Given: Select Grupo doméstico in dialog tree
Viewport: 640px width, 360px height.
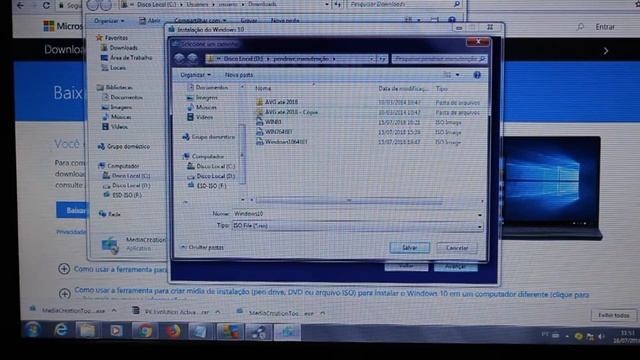Looking at the screenshot, I should (x=209, y=137).
